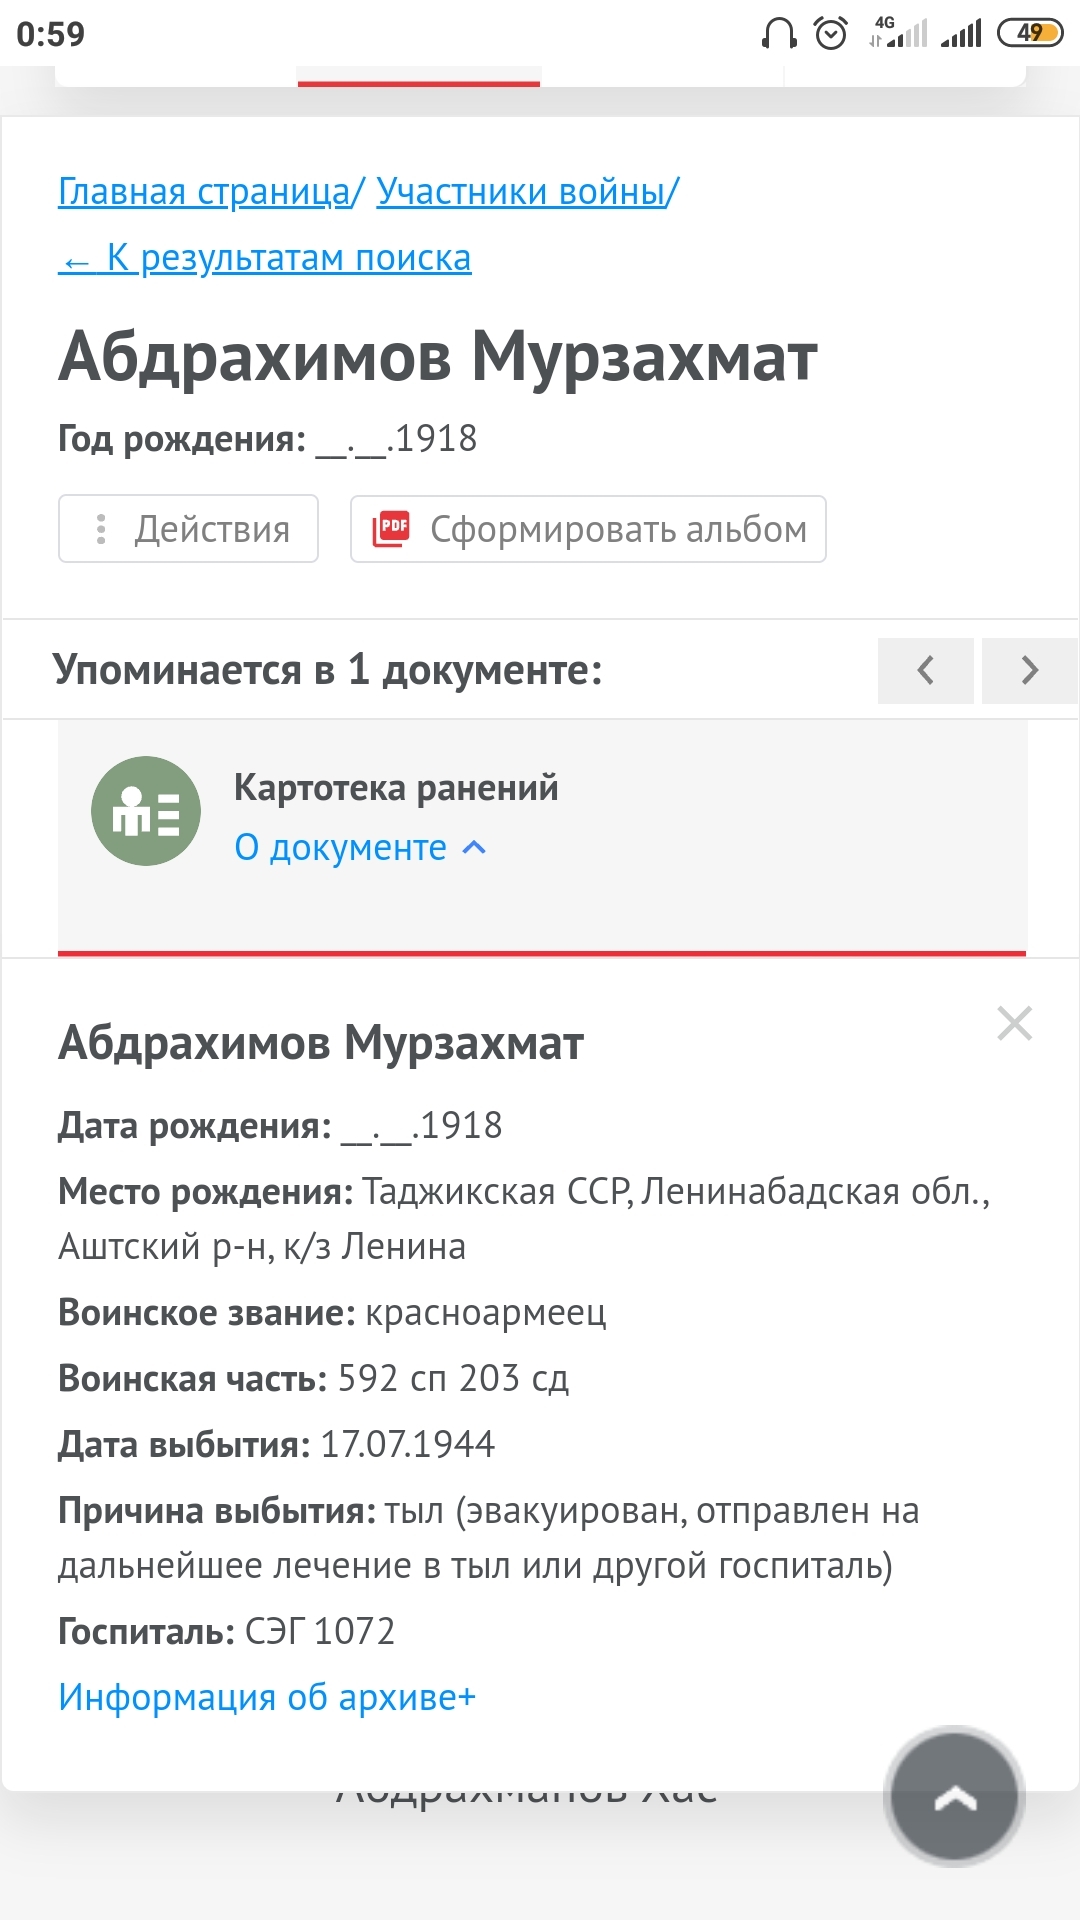The height and width of the screenshot is (1920, 1080).
Task: Close the Абдрахимов Мурзахмат detail card
Action: pos(1014,1023)
